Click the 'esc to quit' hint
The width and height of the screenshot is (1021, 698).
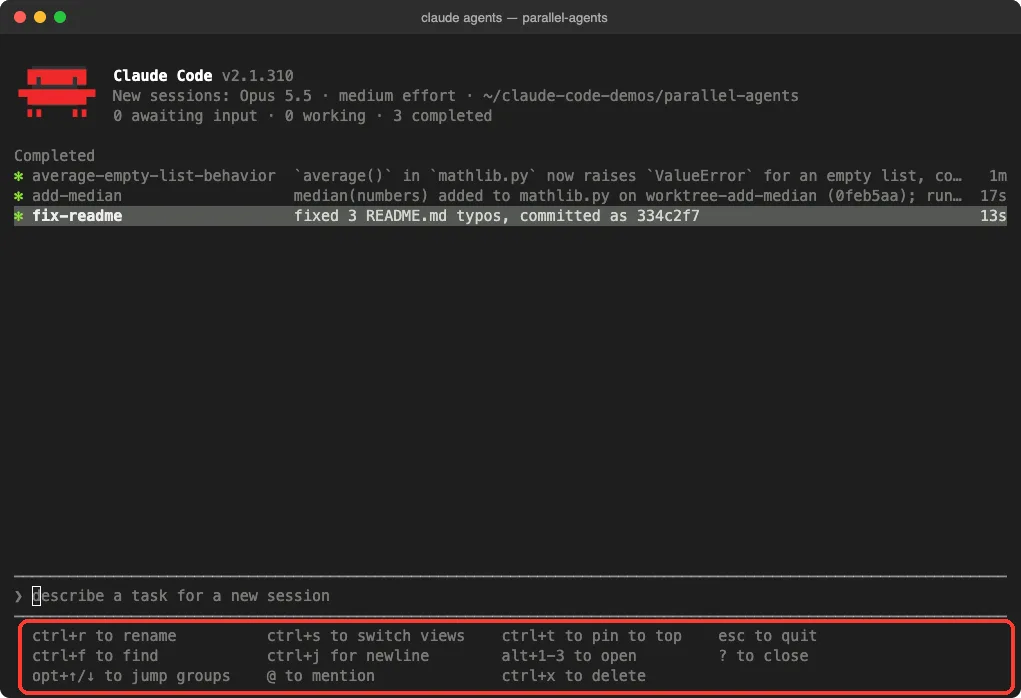pyautogui.click(x=768, y=635)
